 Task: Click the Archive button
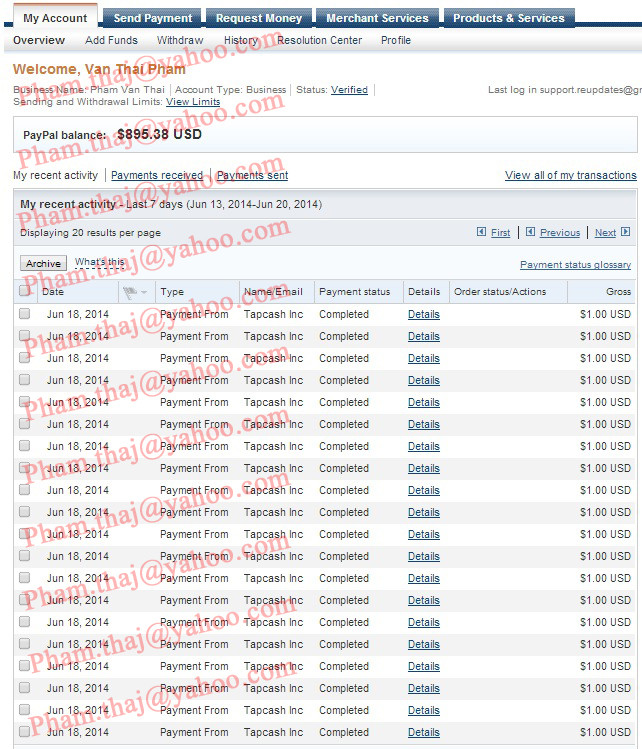pos(43,264)
